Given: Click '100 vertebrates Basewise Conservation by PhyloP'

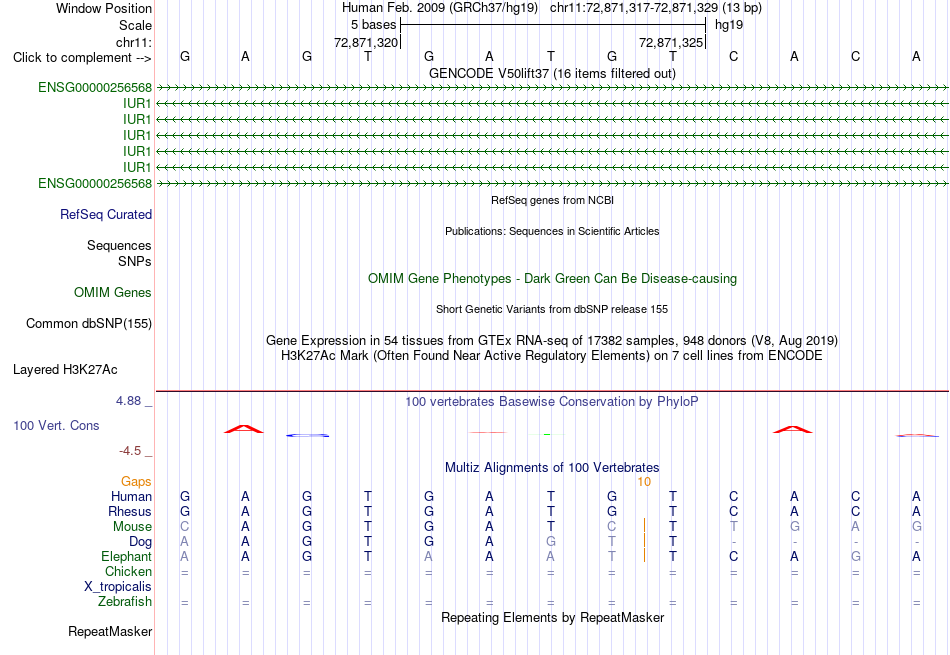Looking at the screenshot, I should (x=552, y=402).
